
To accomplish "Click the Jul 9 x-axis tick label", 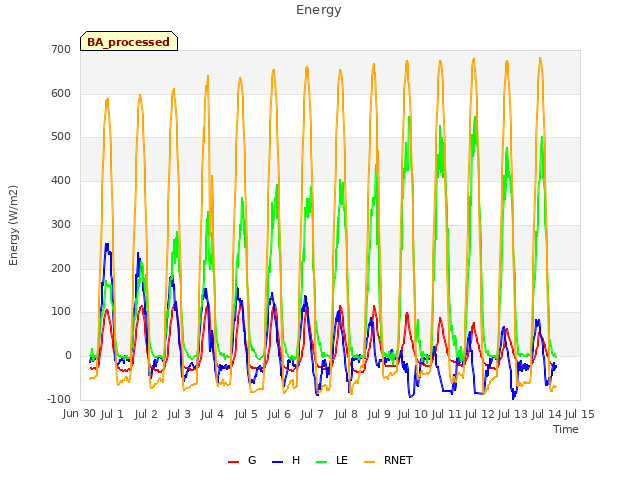I will [x=379, y=414].
